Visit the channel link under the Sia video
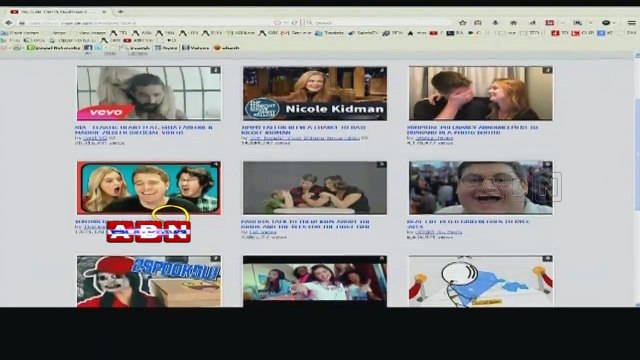The image size is (640, 360). pos(95,138)
